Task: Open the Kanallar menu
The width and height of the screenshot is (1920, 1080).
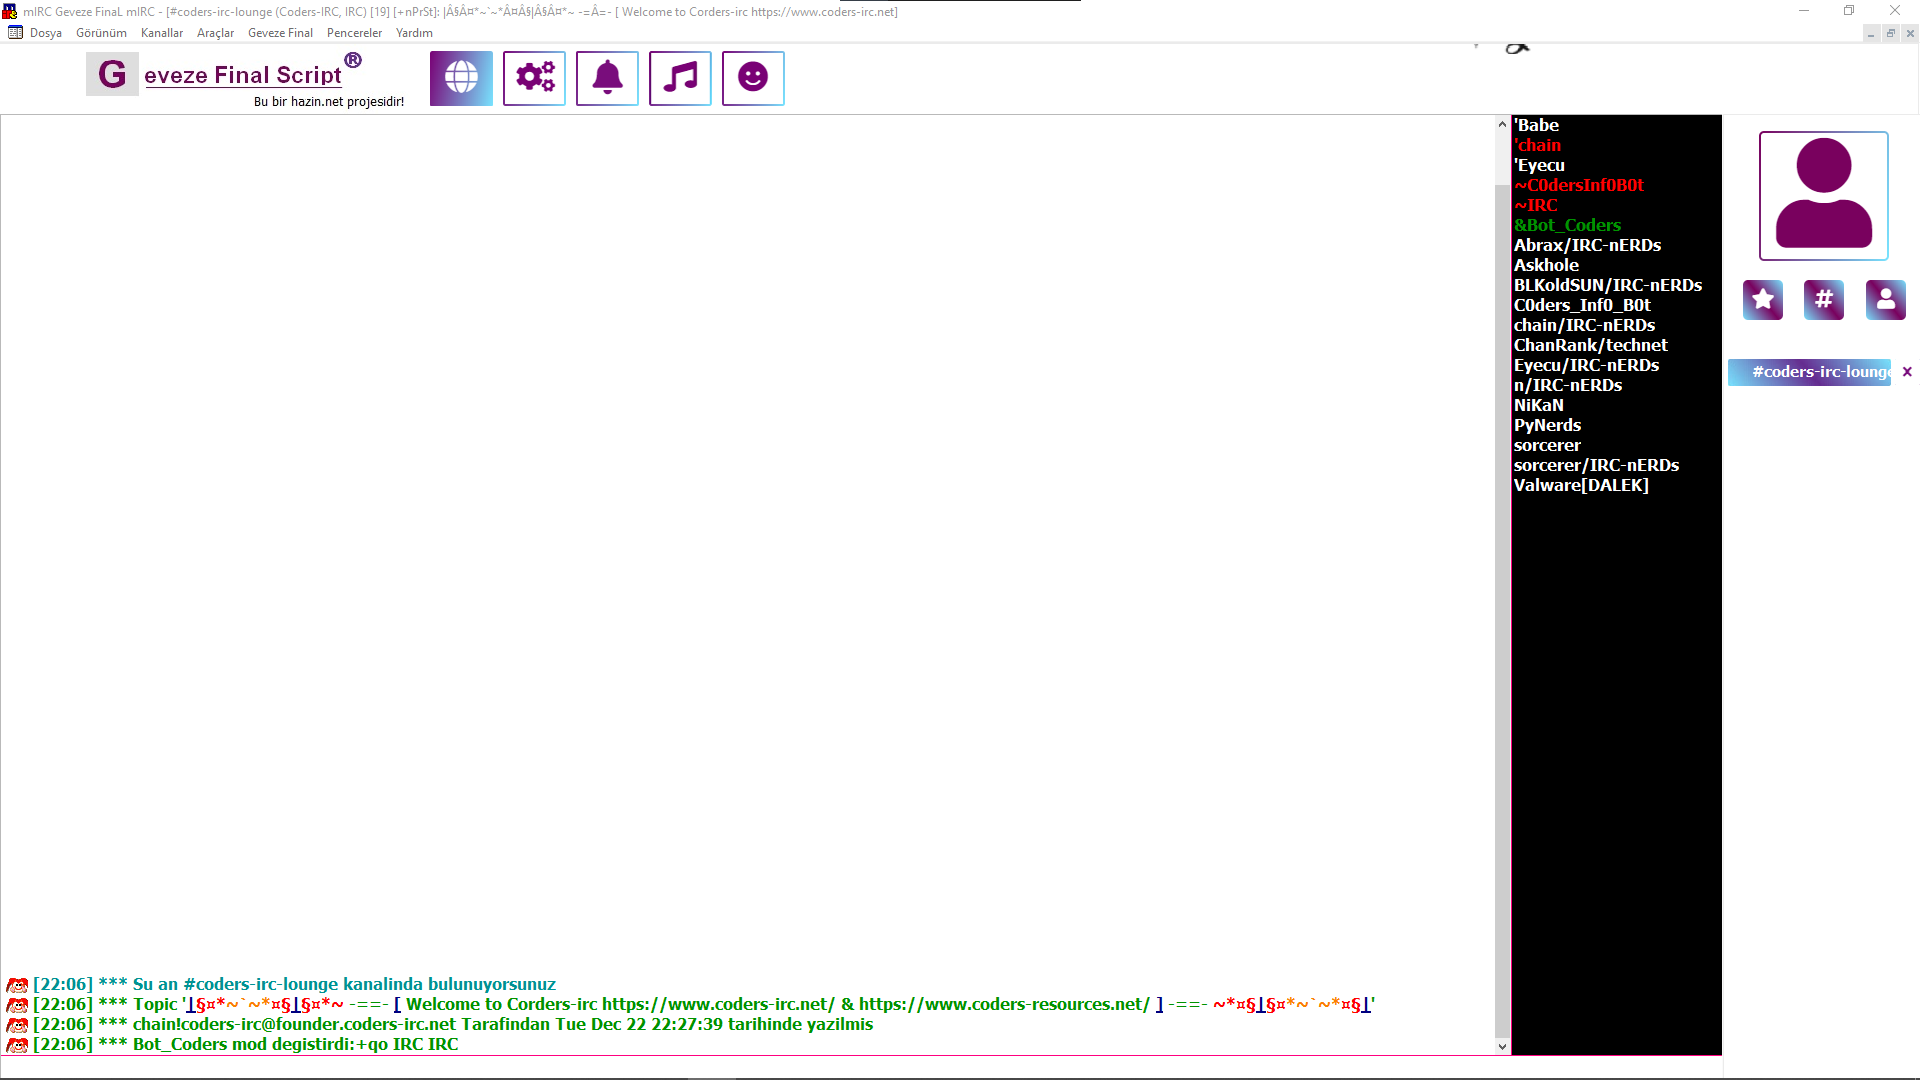Action: 162,33
